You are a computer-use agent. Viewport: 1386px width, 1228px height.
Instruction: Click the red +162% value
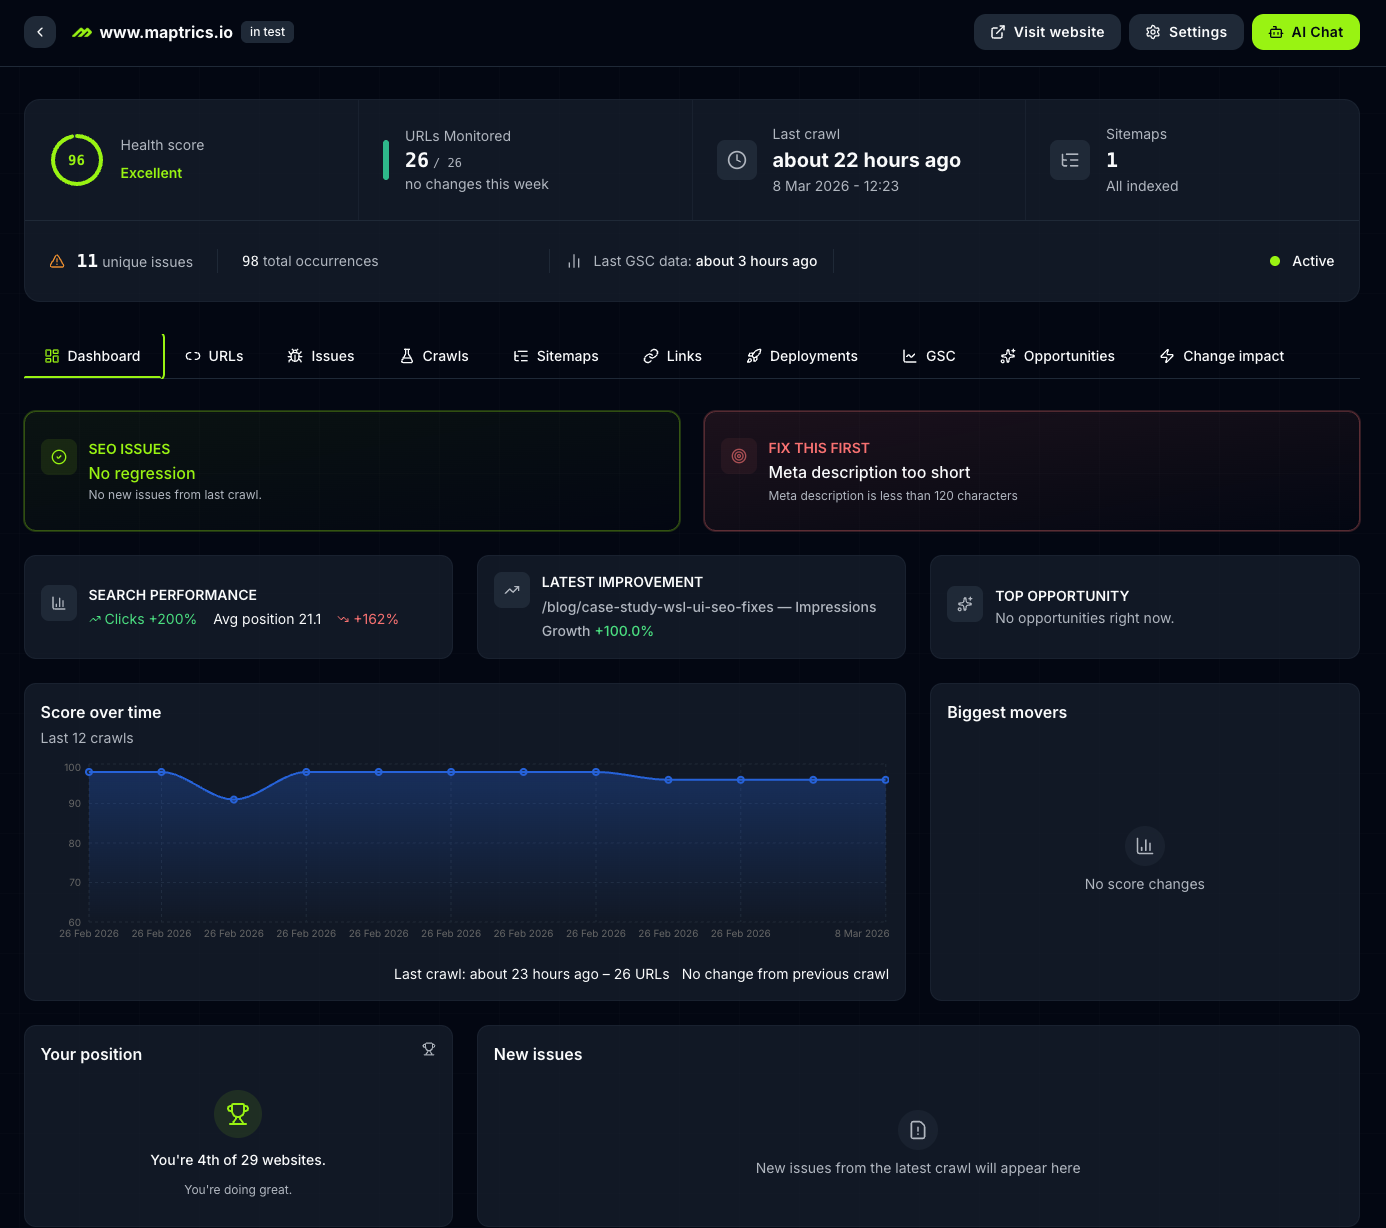pyautogui.click(x=368, y=619)
